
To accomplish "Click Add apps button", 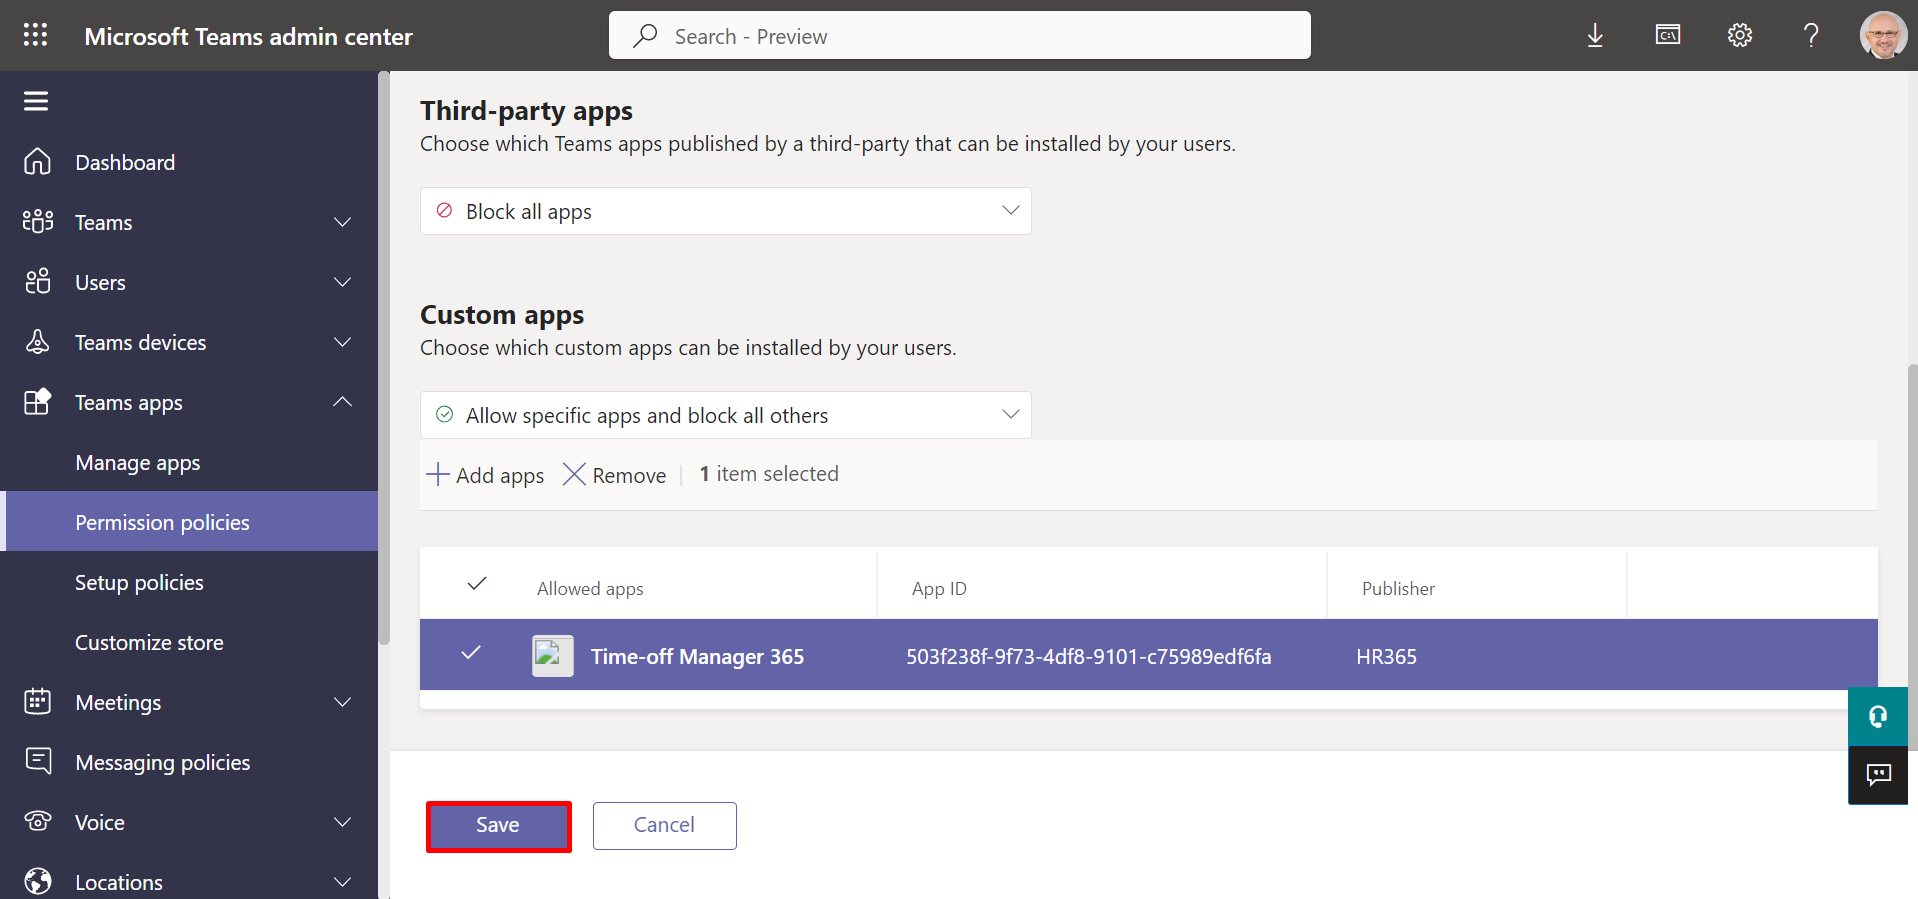I will (x=485, y=475).
